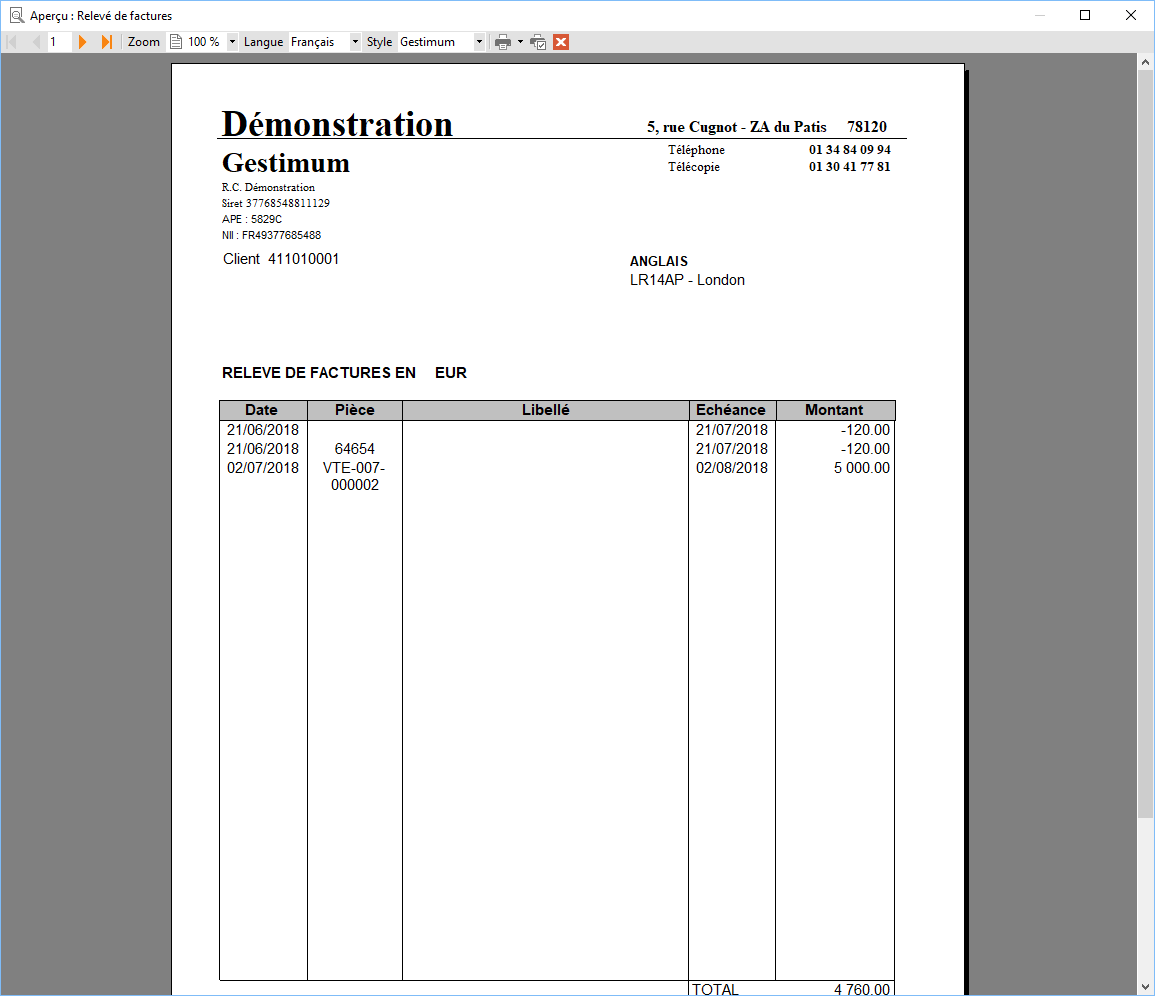Click the Libellé column header
Screen dimensions: 1155x996
545,410
